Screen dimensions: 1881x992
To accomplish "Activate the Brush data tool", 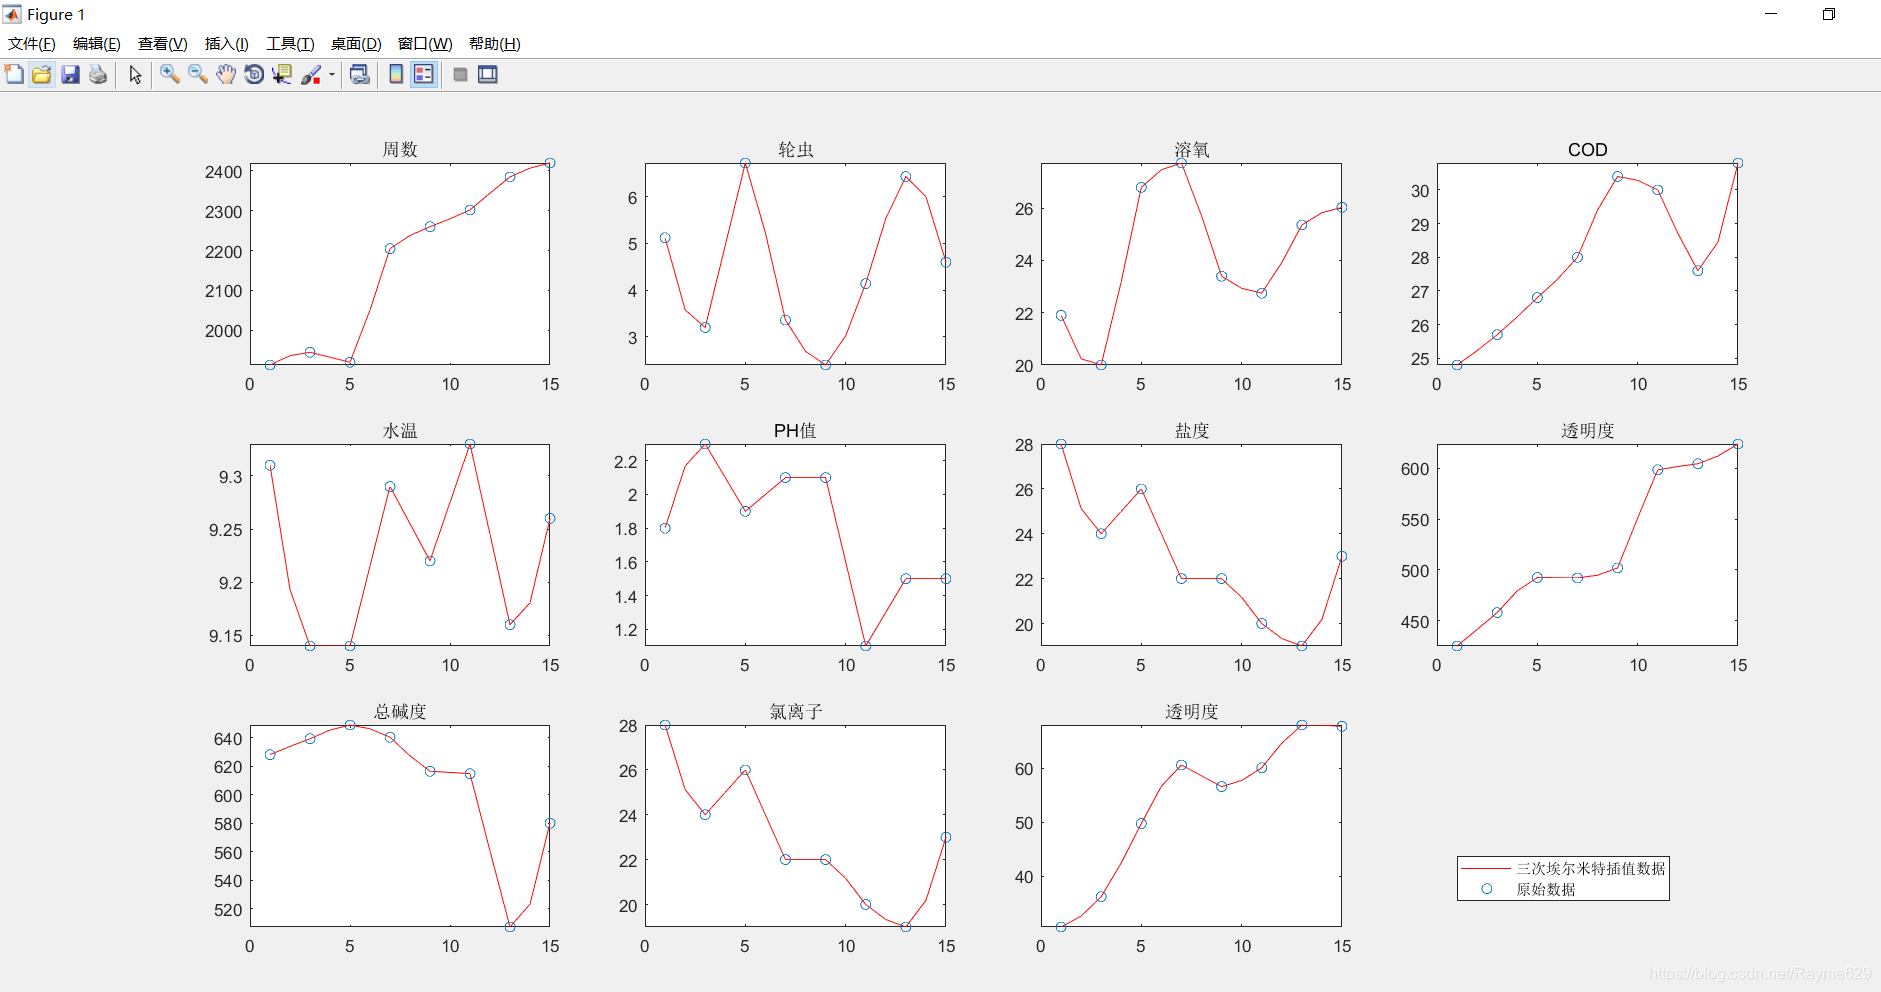I will (311, 74).
